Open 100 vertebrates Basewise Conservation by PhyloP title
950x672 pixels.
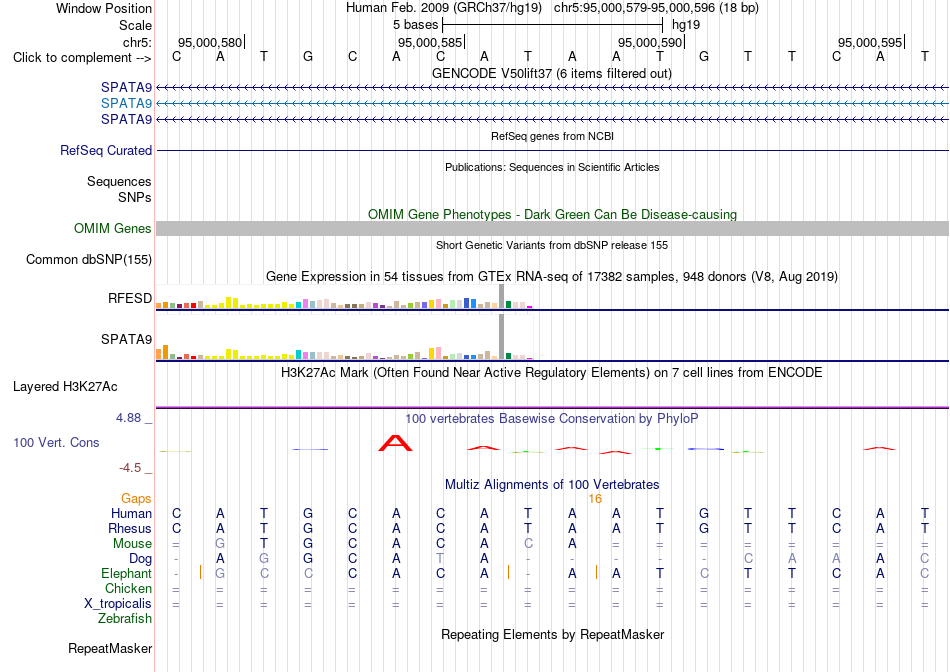(x=552, y=418)
